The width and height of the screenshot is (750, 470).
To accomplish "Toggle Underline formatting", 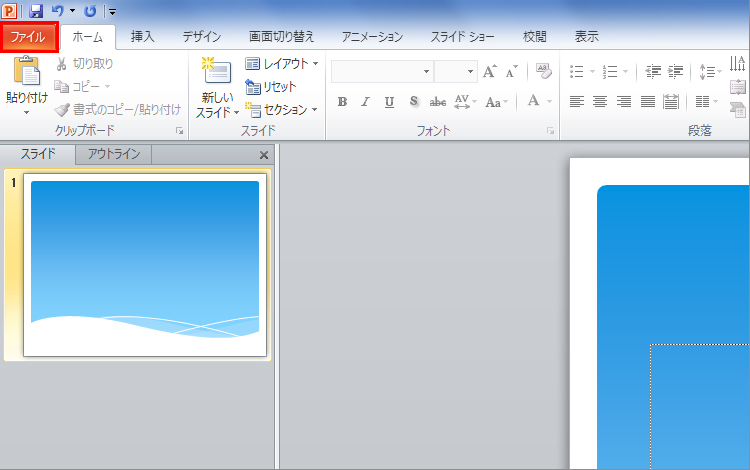I will pyautogui.click(x=389, y=102).
